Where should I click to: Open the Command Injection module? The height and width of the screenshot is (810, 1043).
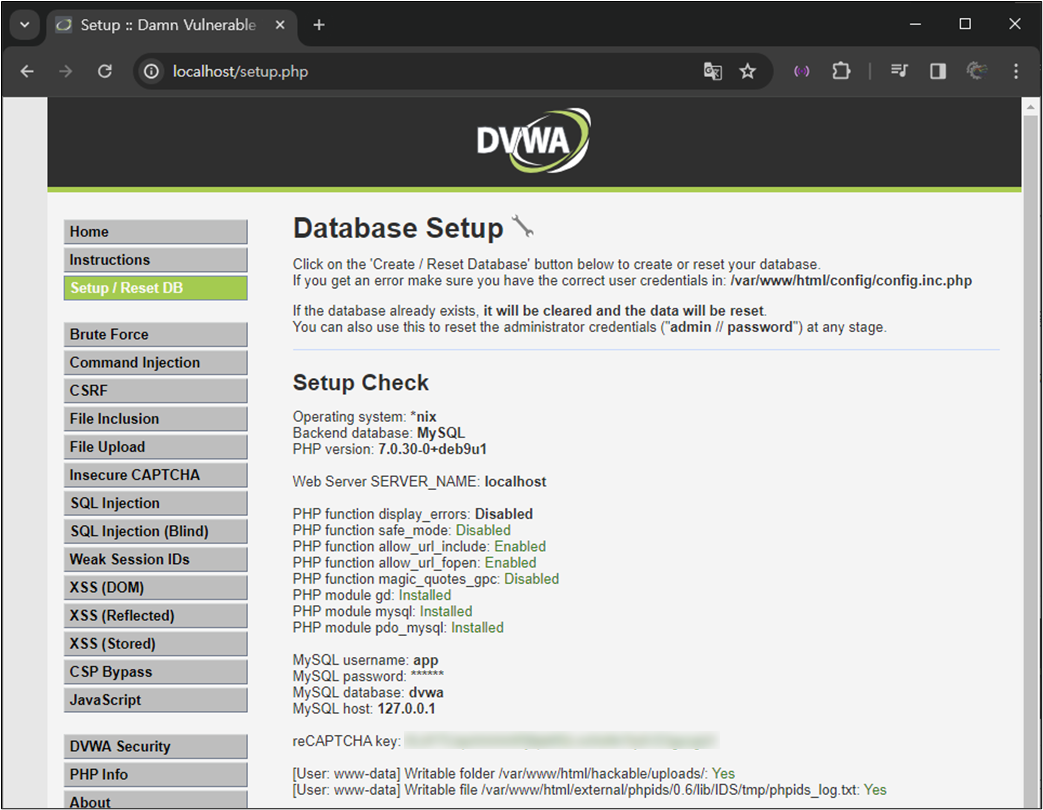156,362
